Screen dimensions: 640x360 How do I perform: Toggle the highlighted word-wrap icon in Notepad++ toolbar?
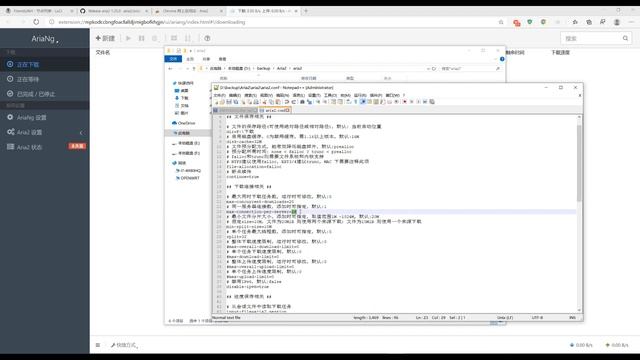pos(362,102)
